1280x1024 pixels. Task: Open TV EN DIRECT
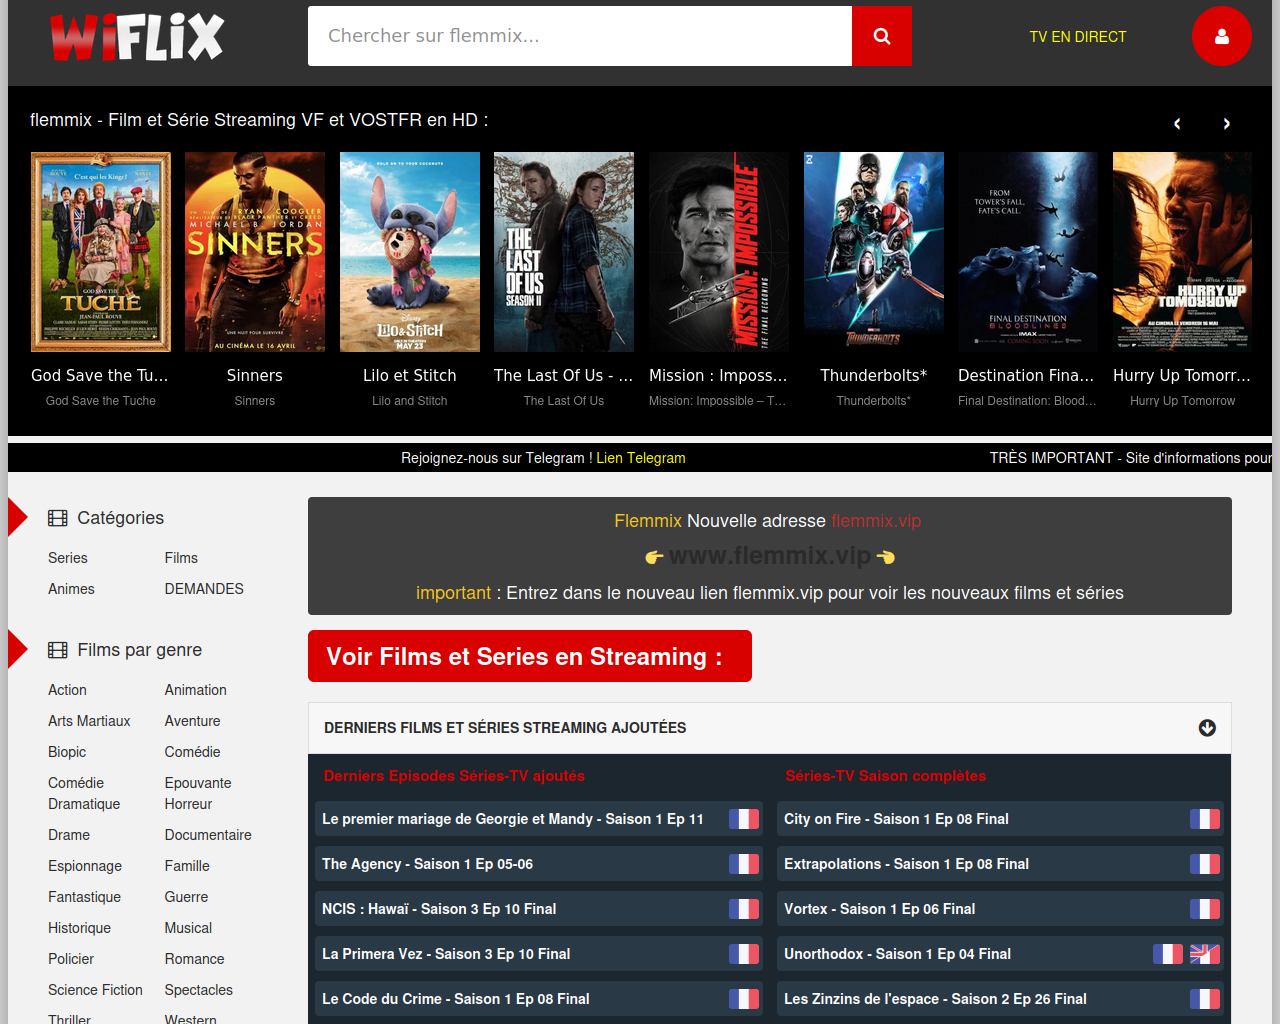[1078, 37]
